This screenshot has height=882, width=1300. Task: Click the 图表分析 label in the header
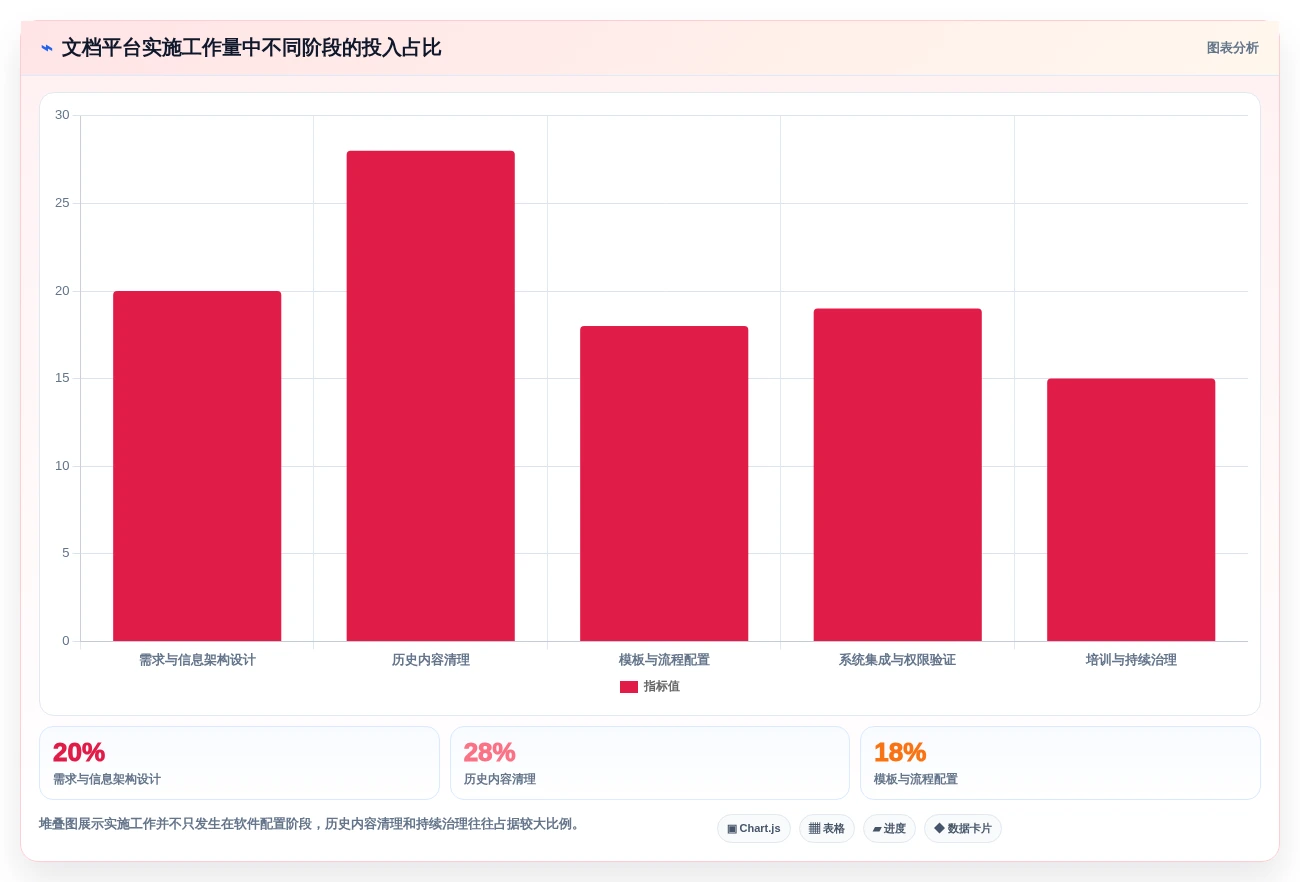1232,48
